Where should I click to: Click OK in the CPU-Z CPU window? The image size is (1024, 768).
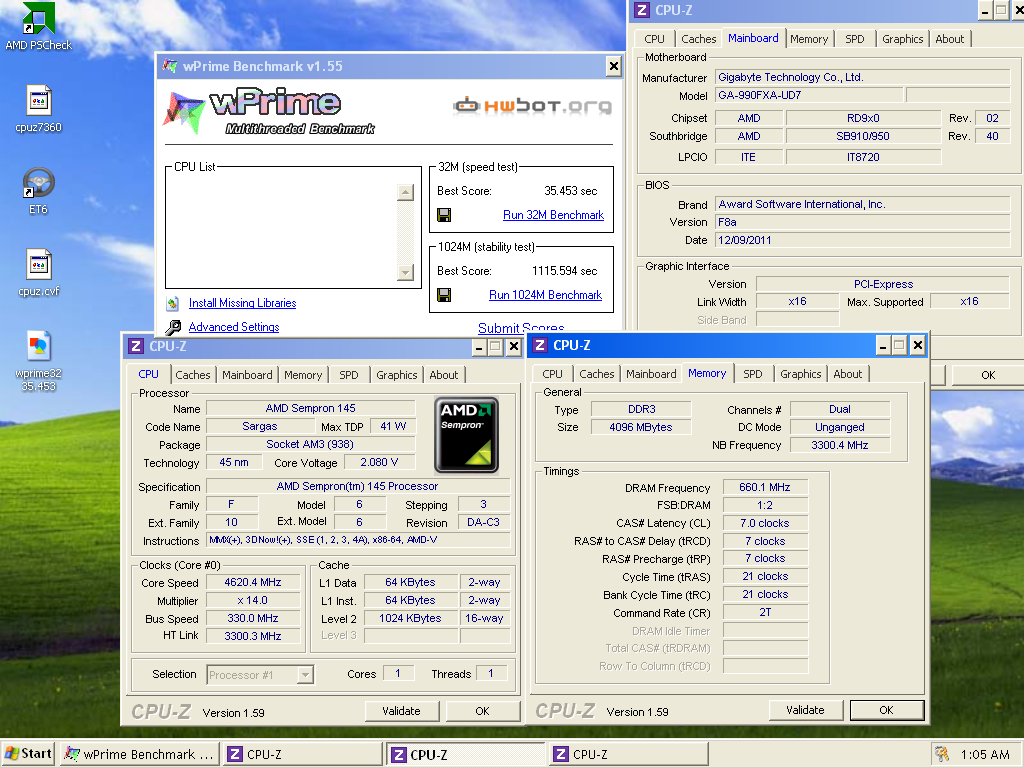tap(483, 711)
